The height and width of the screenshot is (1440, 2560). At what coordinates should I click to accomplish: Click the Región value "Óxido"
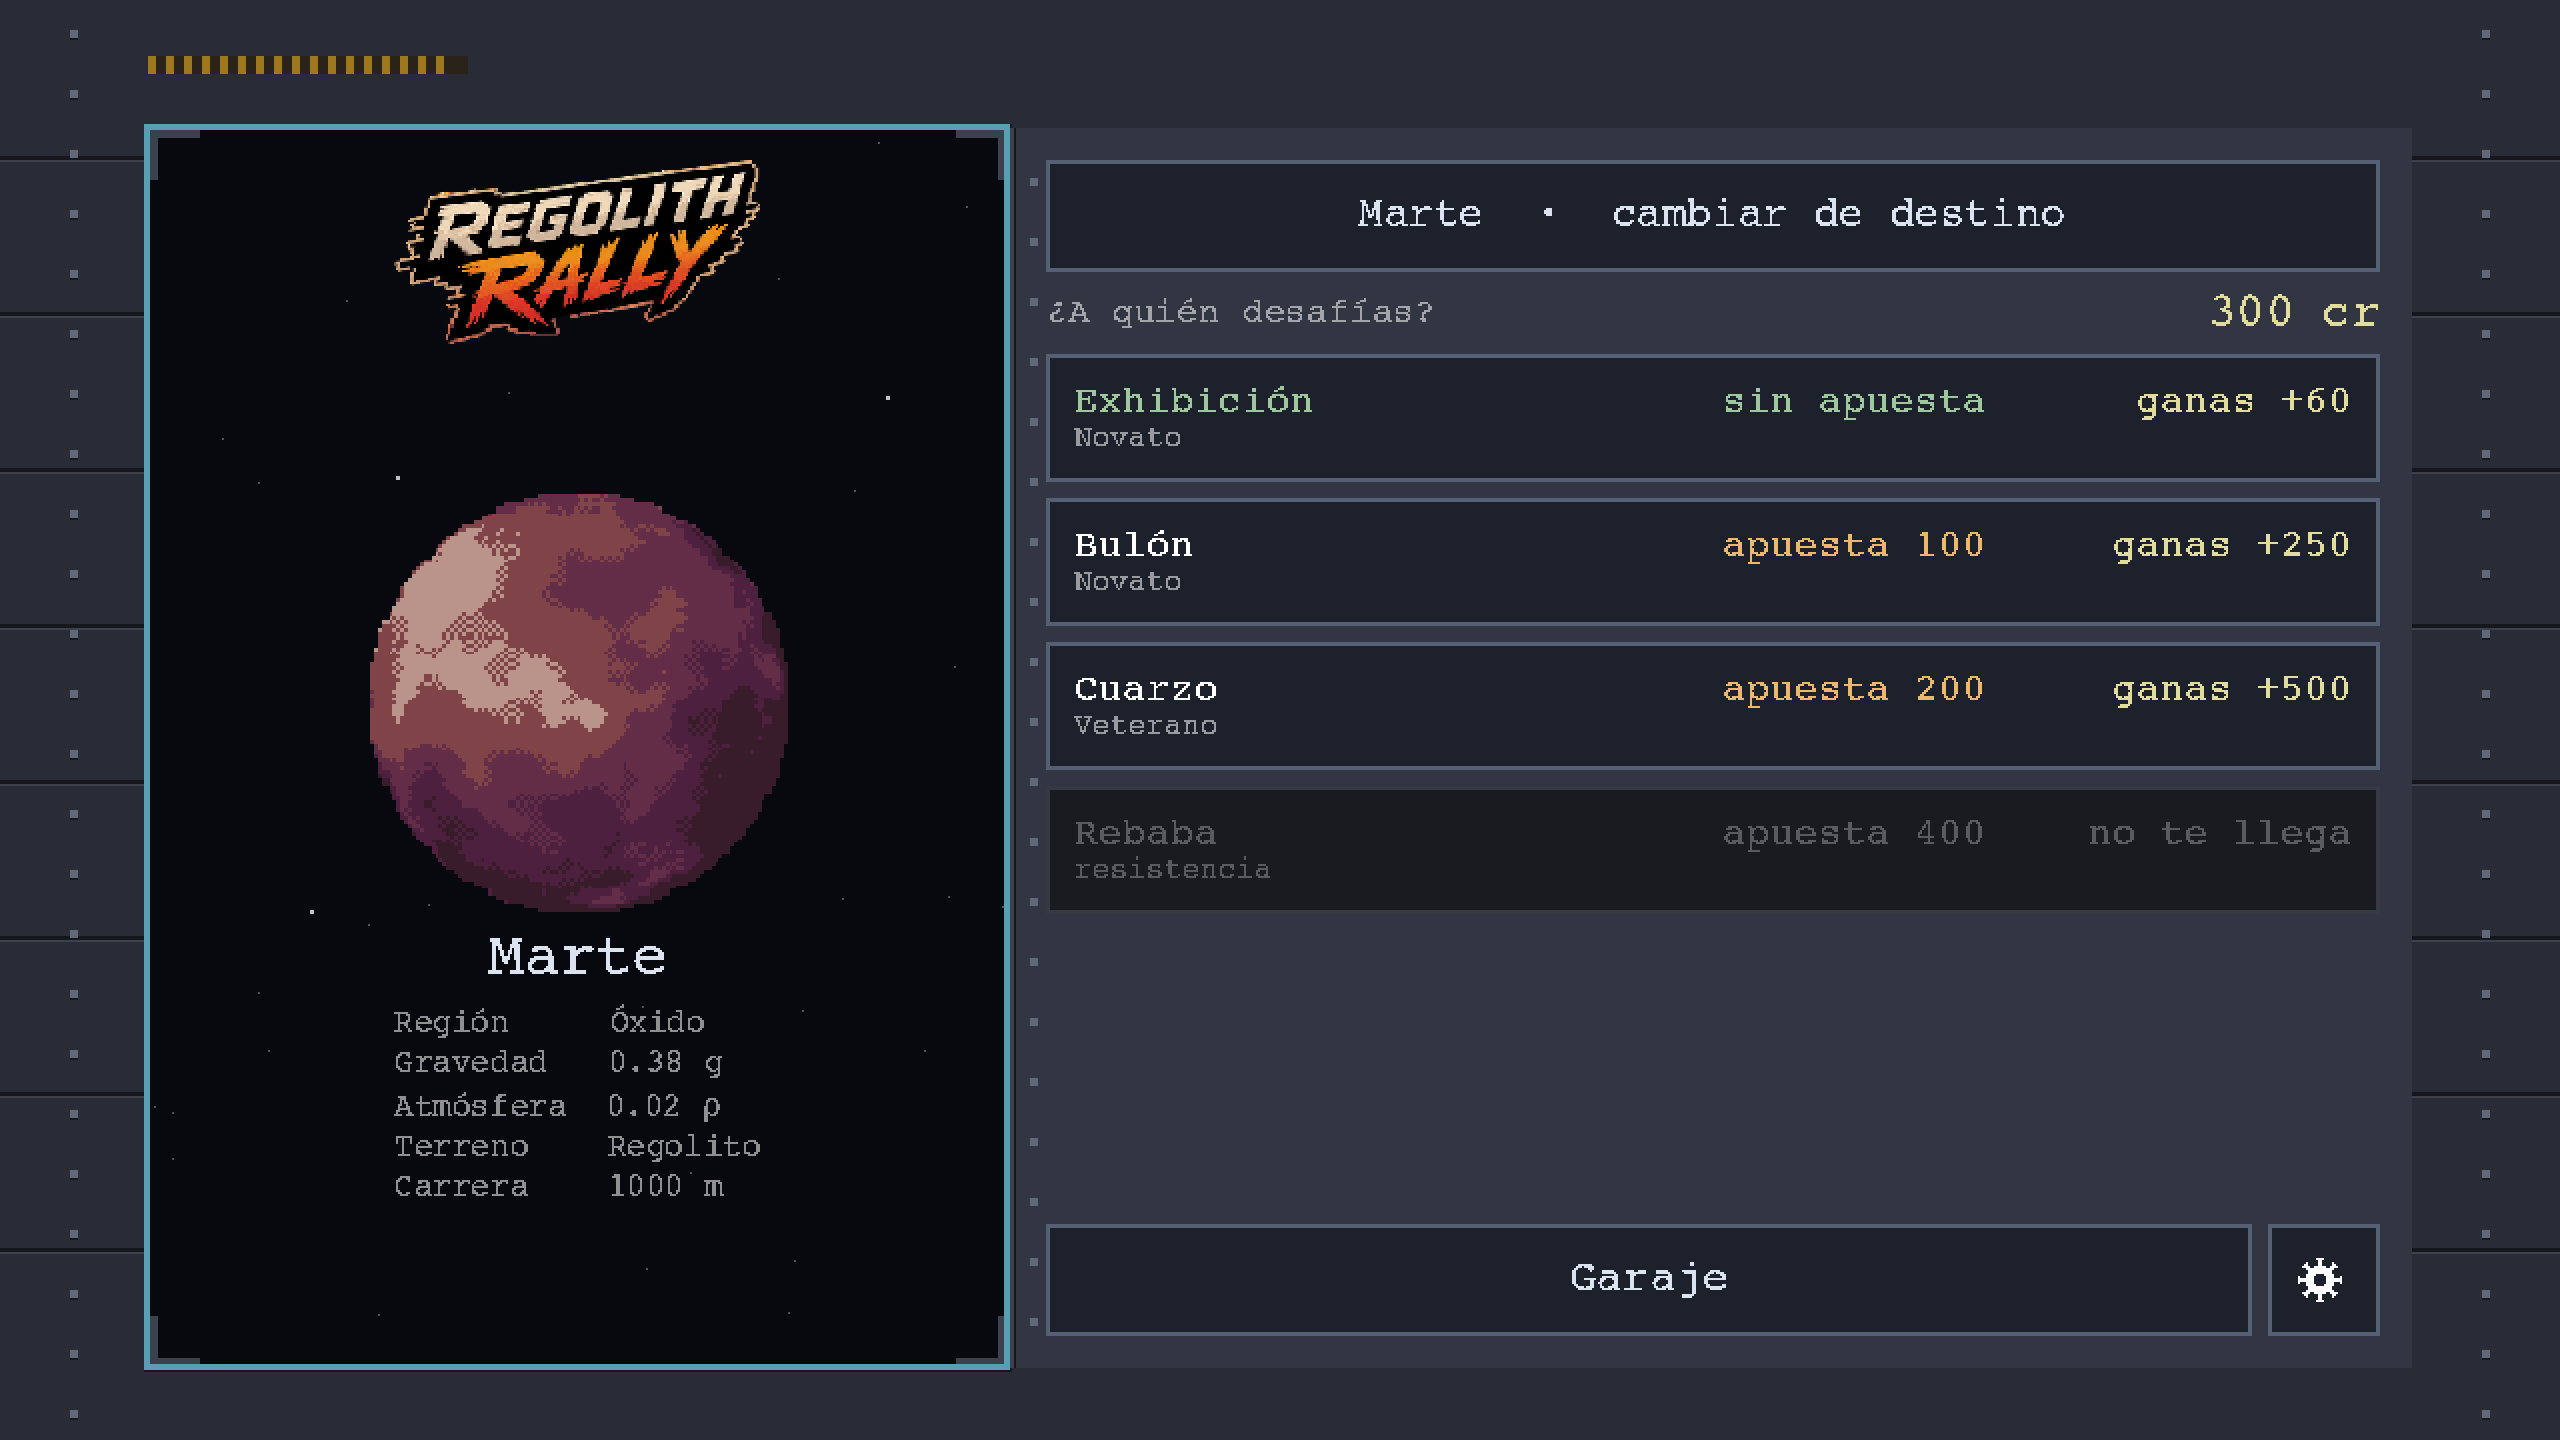pos(657,1021)
